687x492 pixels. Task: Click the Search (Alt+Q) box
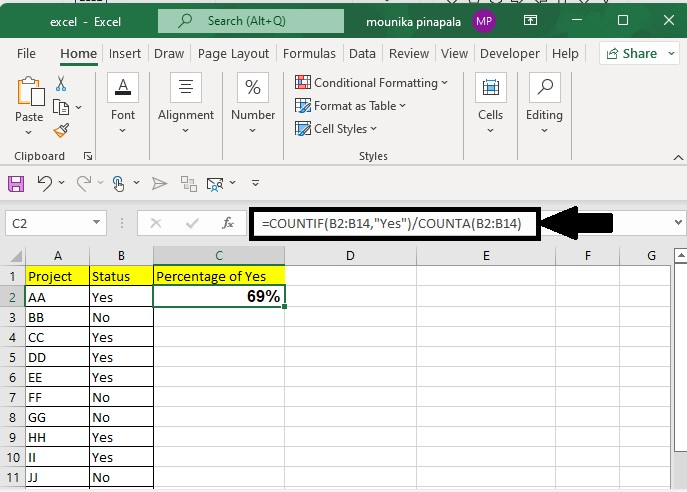click(x=251, y=21)
